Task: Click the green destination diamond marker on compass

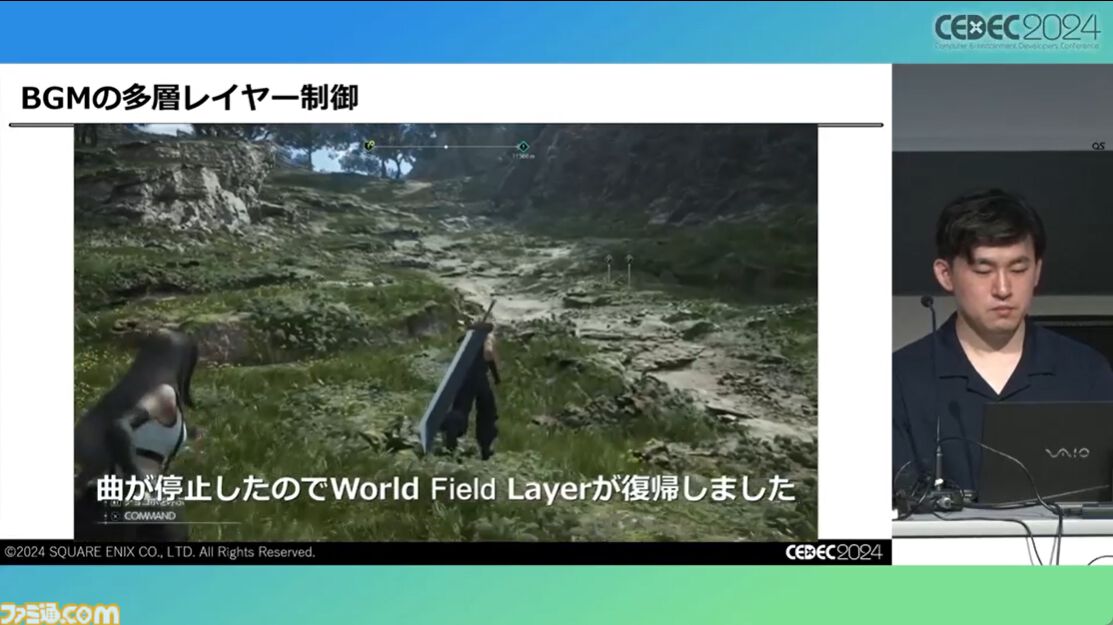Action: [x=523, y=146]
